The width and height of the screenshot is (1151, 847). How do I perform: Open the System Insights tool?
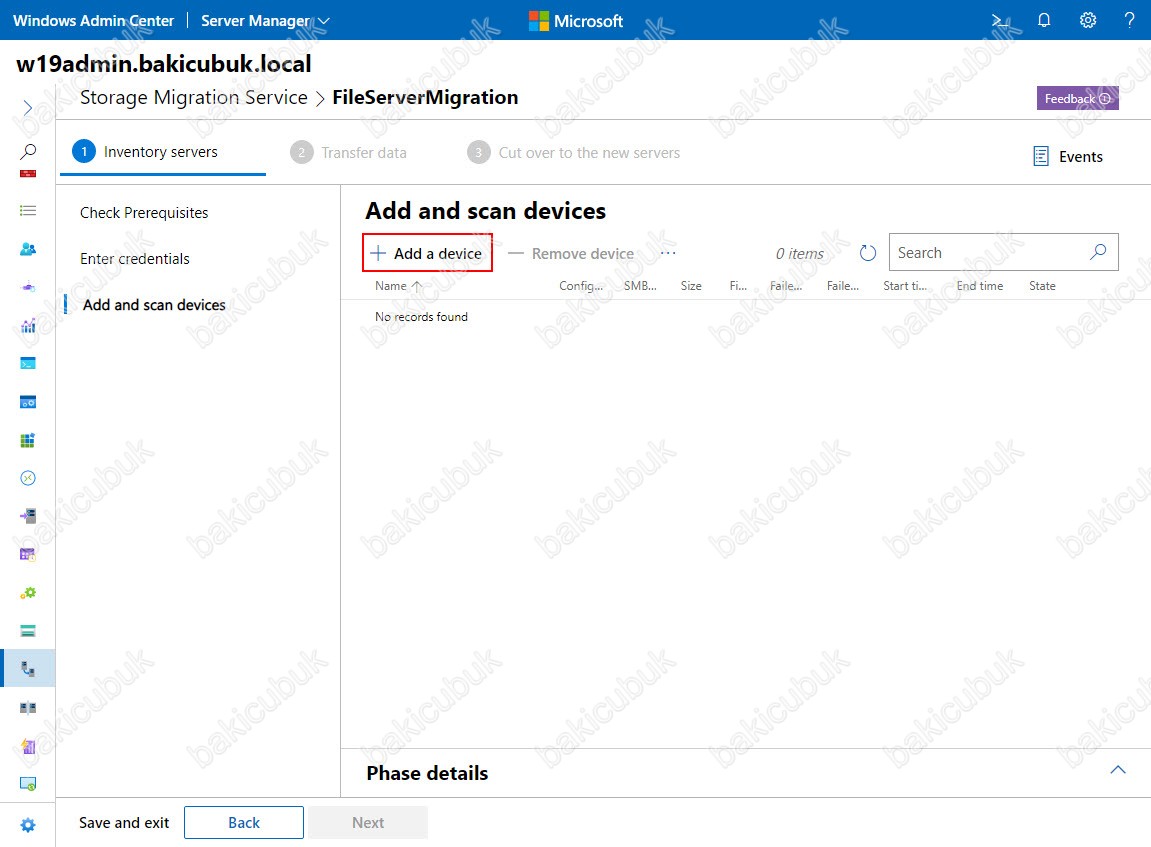(28, 746)
